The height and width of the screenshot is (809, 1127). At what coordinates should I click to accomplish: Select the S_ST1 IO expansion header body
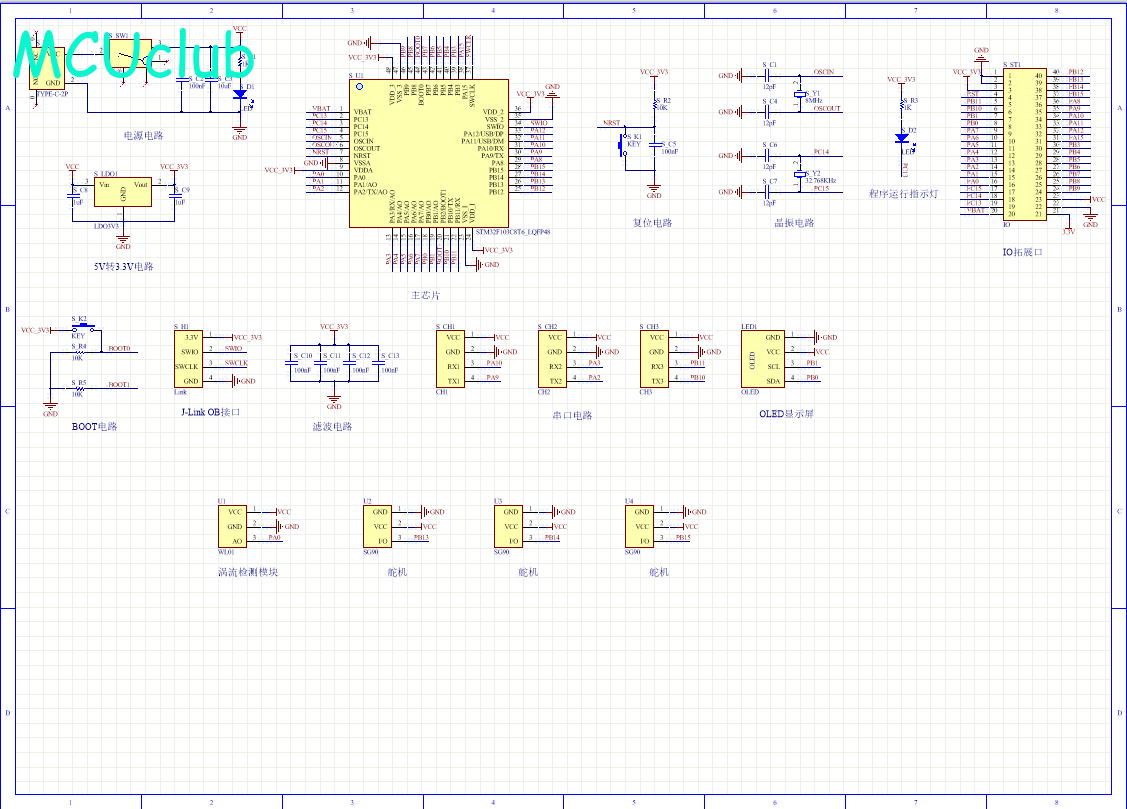1025,144
